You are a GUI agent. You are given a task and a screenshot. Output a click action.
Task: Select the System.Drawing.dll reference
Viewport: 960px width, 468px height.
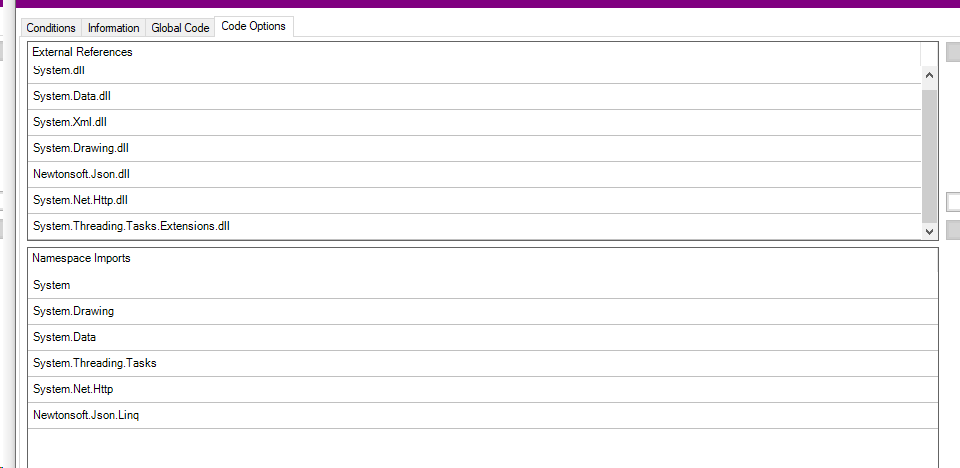(x=474, y=149)
